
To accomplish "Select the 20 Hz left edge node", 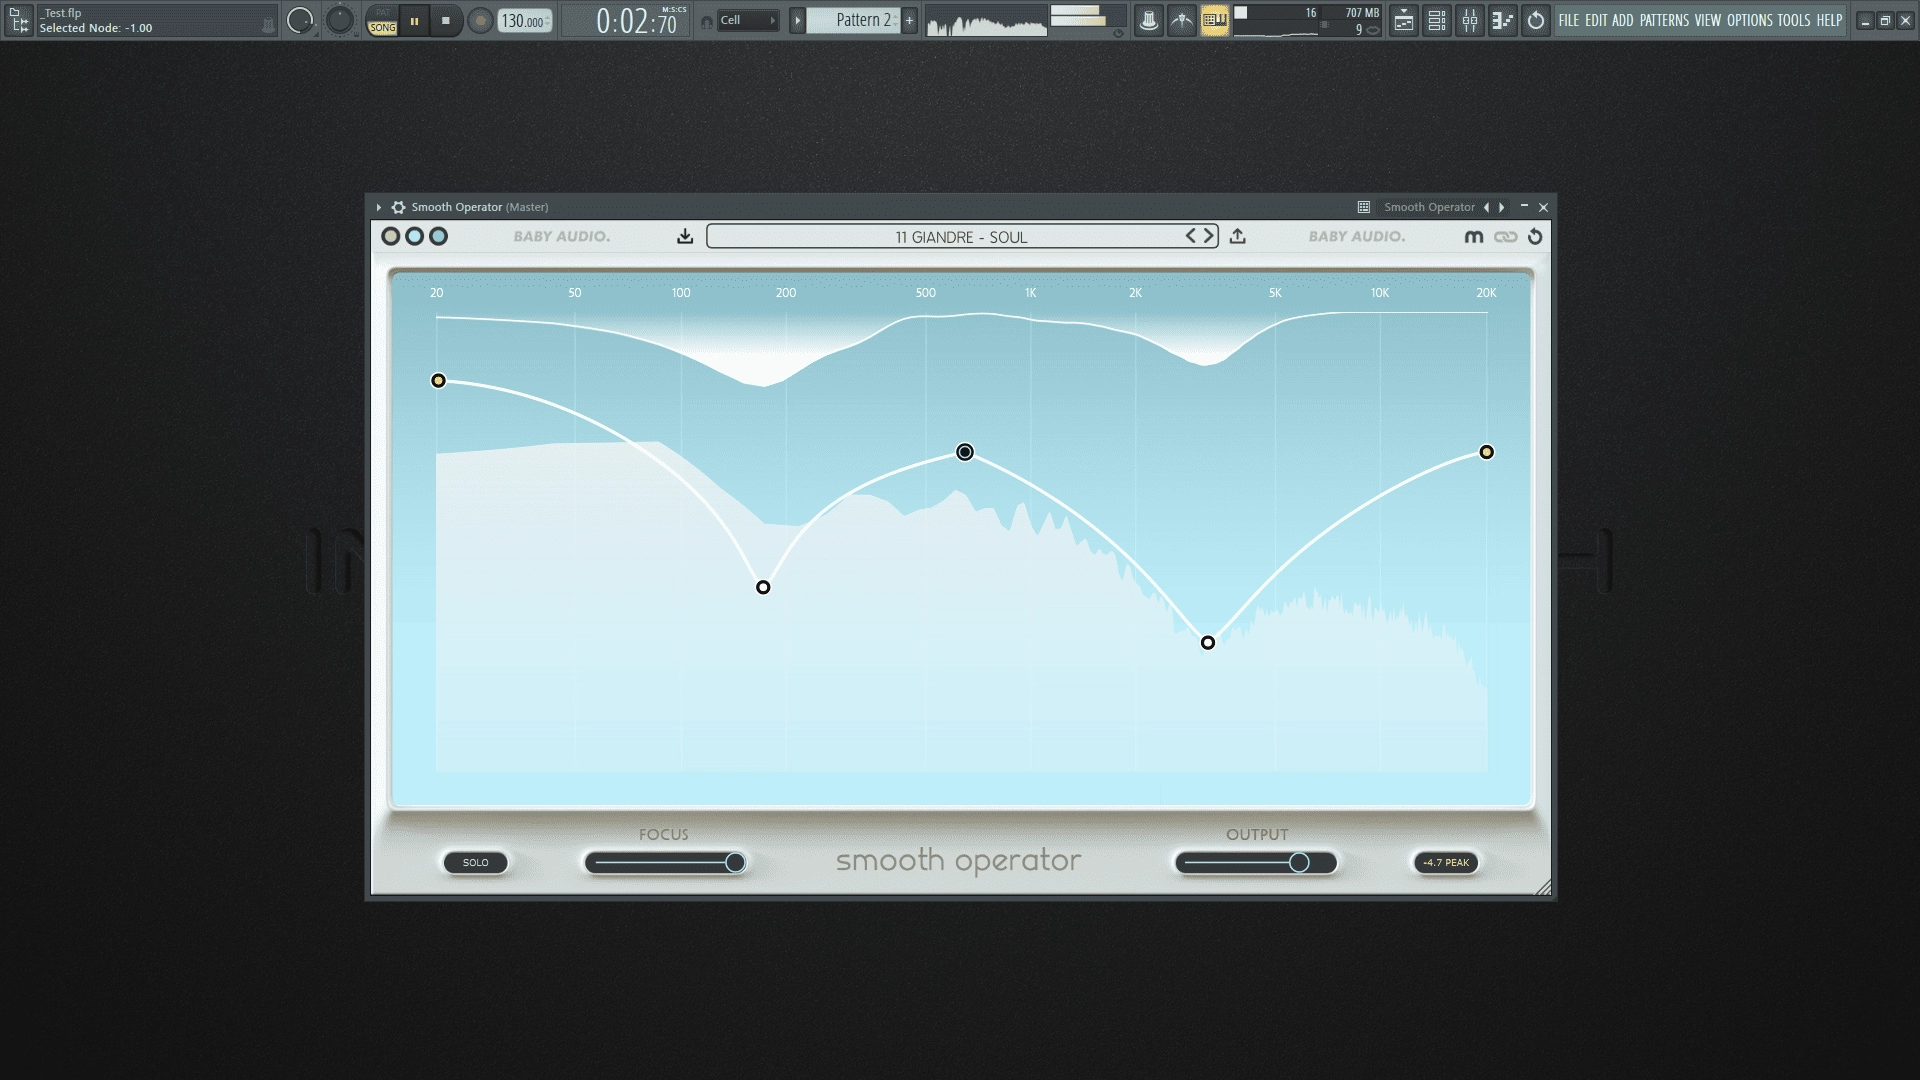I will [x=438, y=381].
